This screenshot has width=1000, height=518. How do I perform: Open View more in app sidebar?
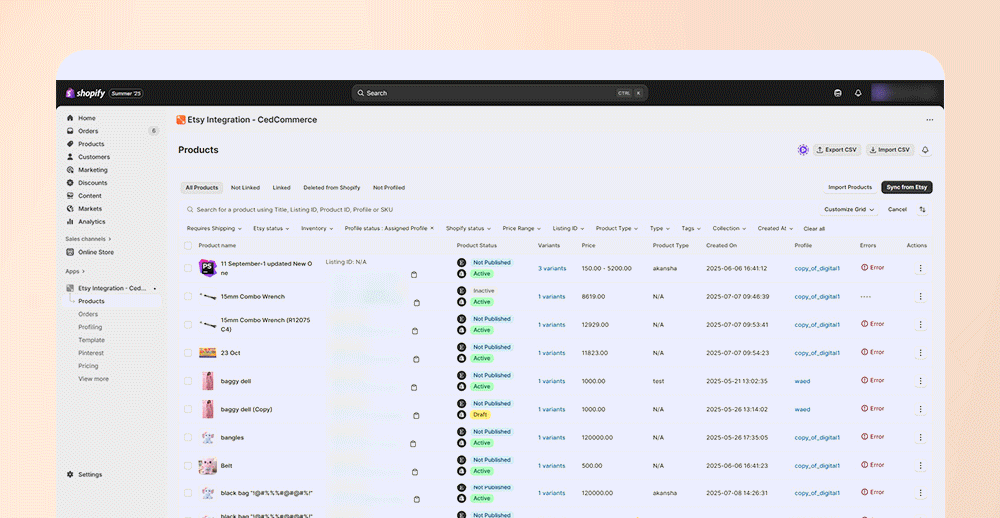[x=93, y=379]
